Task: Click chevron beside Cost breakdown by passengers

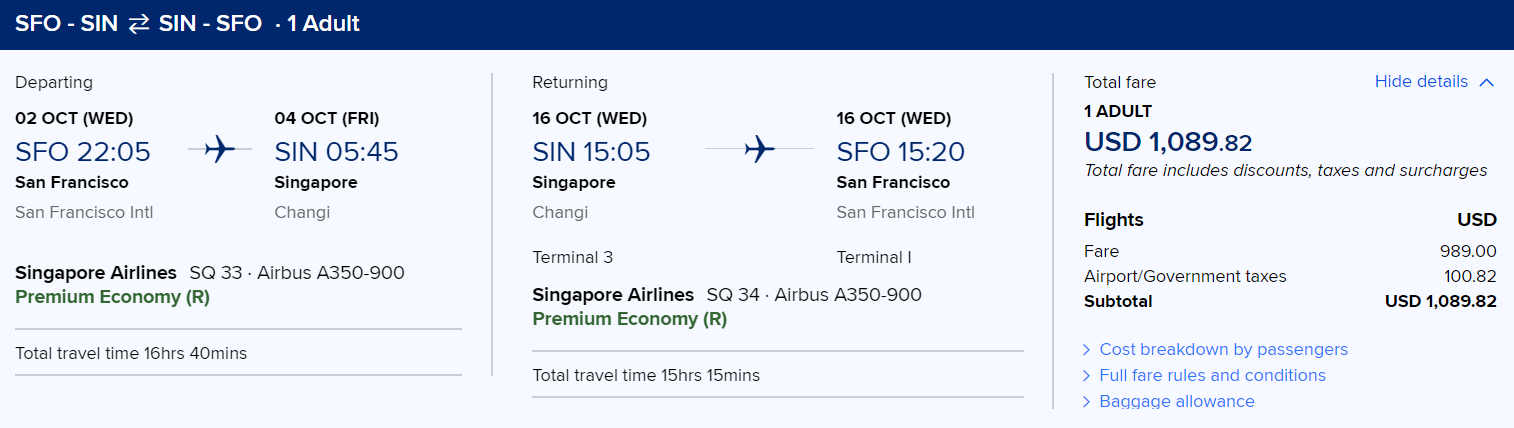Action: [1087, 349]
